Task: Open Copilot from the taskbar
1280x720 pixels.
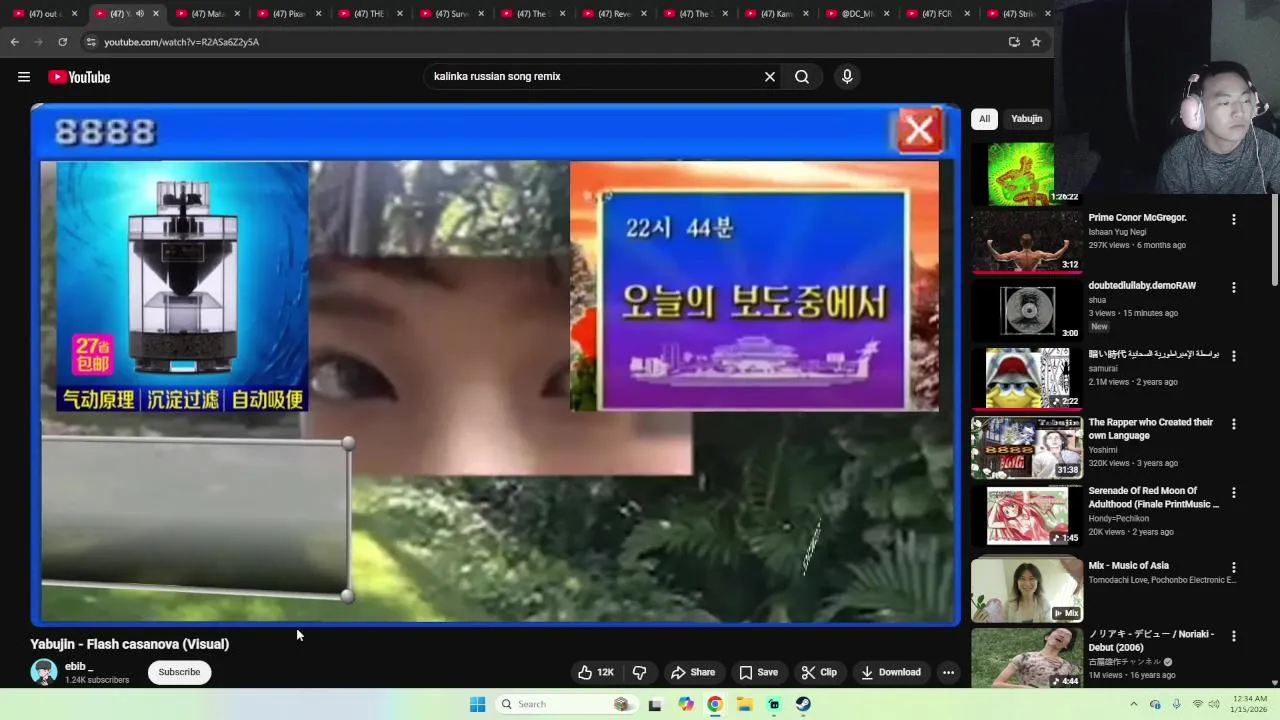Action: (686, 704)
